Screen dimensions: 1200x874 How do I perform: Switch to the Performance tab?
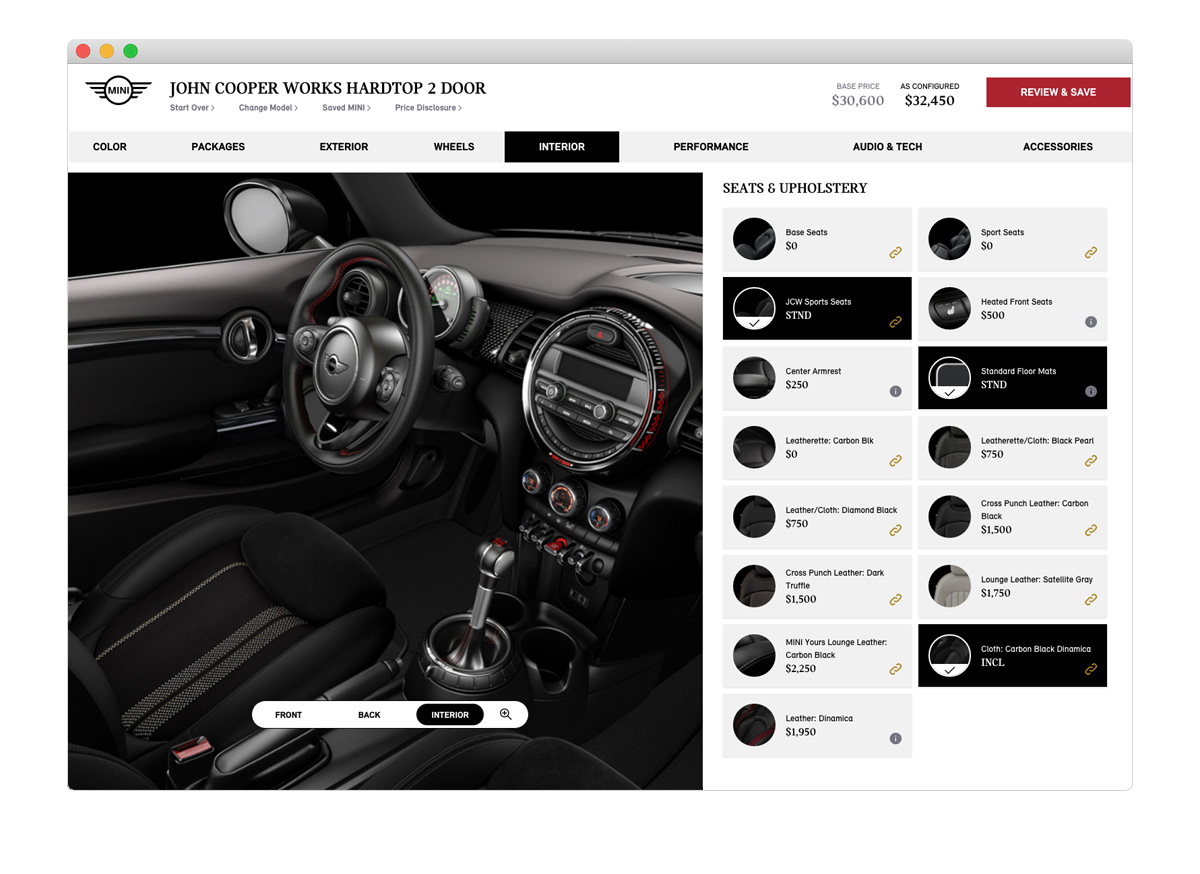pyautogui.click(x=711, y=147)
